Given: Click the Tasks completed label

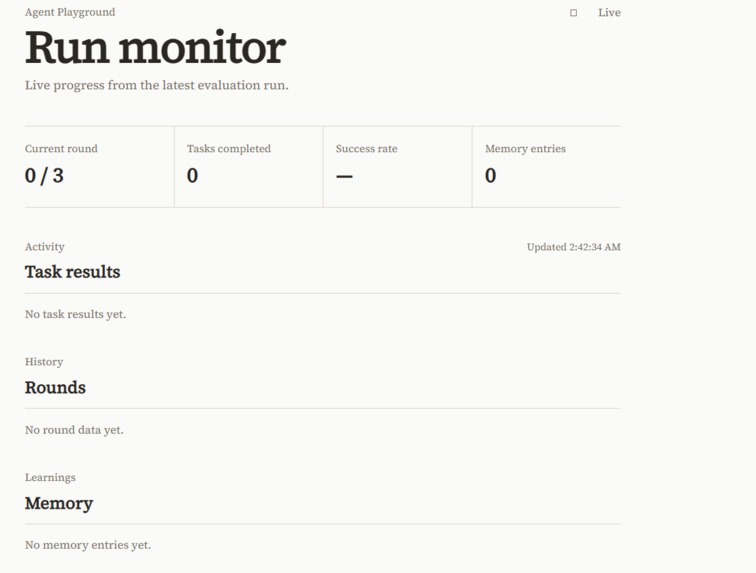Looking at the screenshot, I should click(229, 149).
